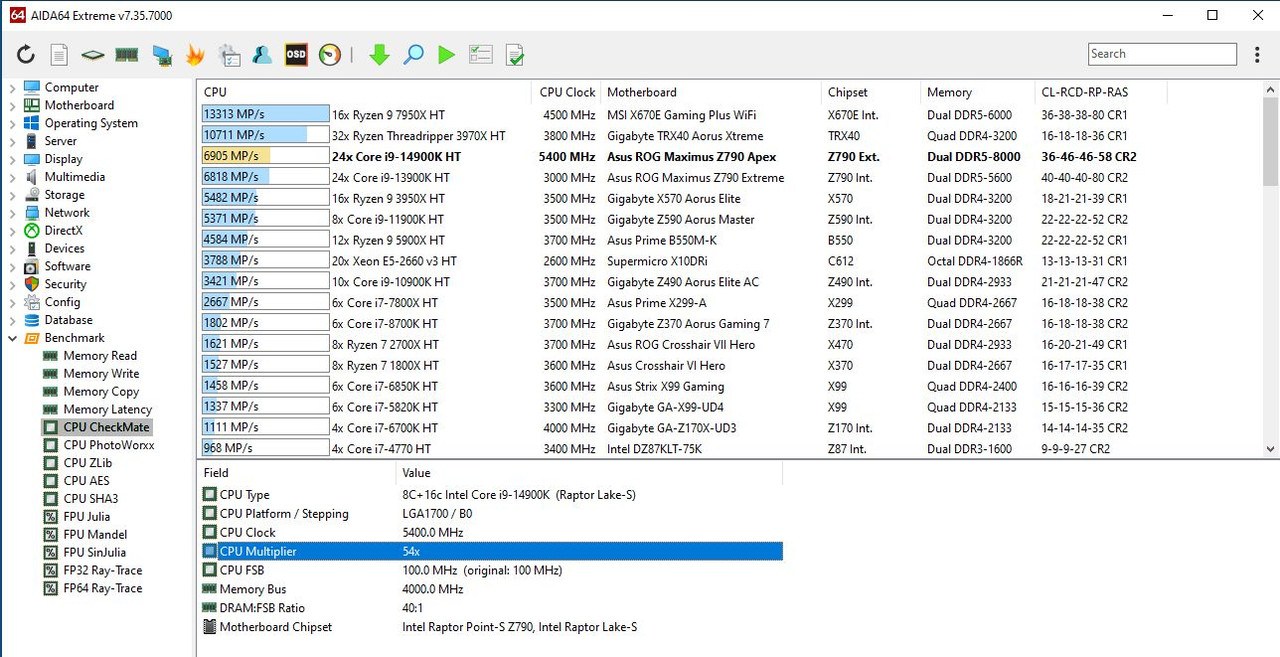Click the 6905 MP/s score bar

(x=265, y=157)
